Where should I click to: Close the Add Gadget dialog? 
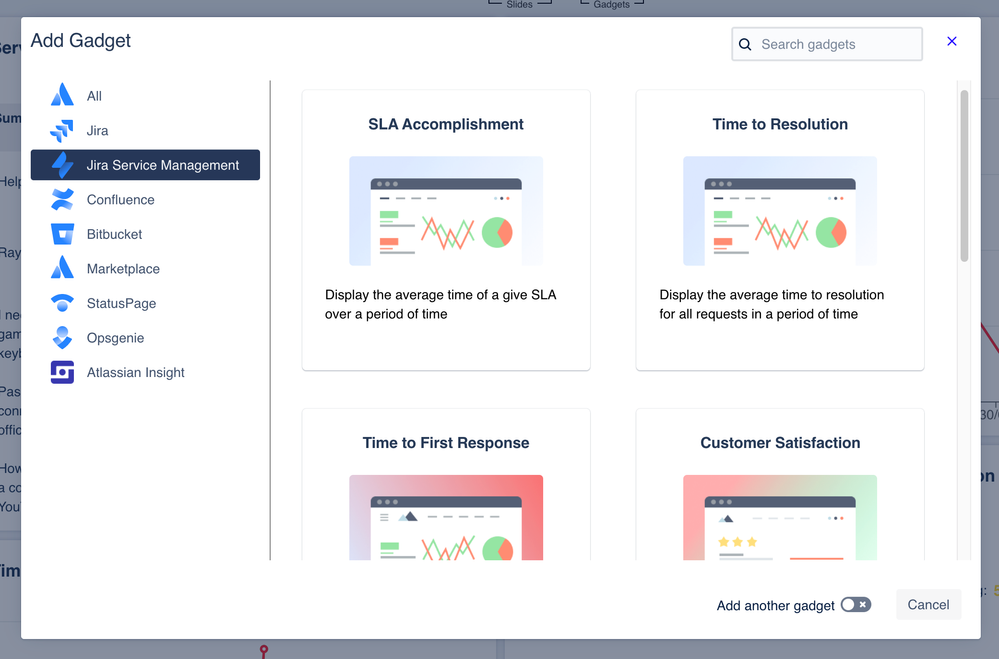952,41
